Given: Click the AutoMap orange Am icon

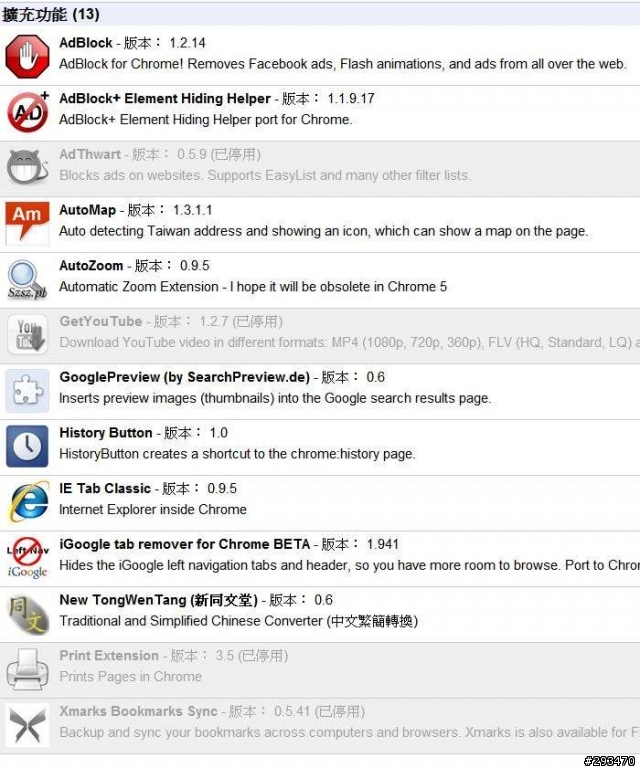Looking at the screenshot, I should tap(27, 223).
